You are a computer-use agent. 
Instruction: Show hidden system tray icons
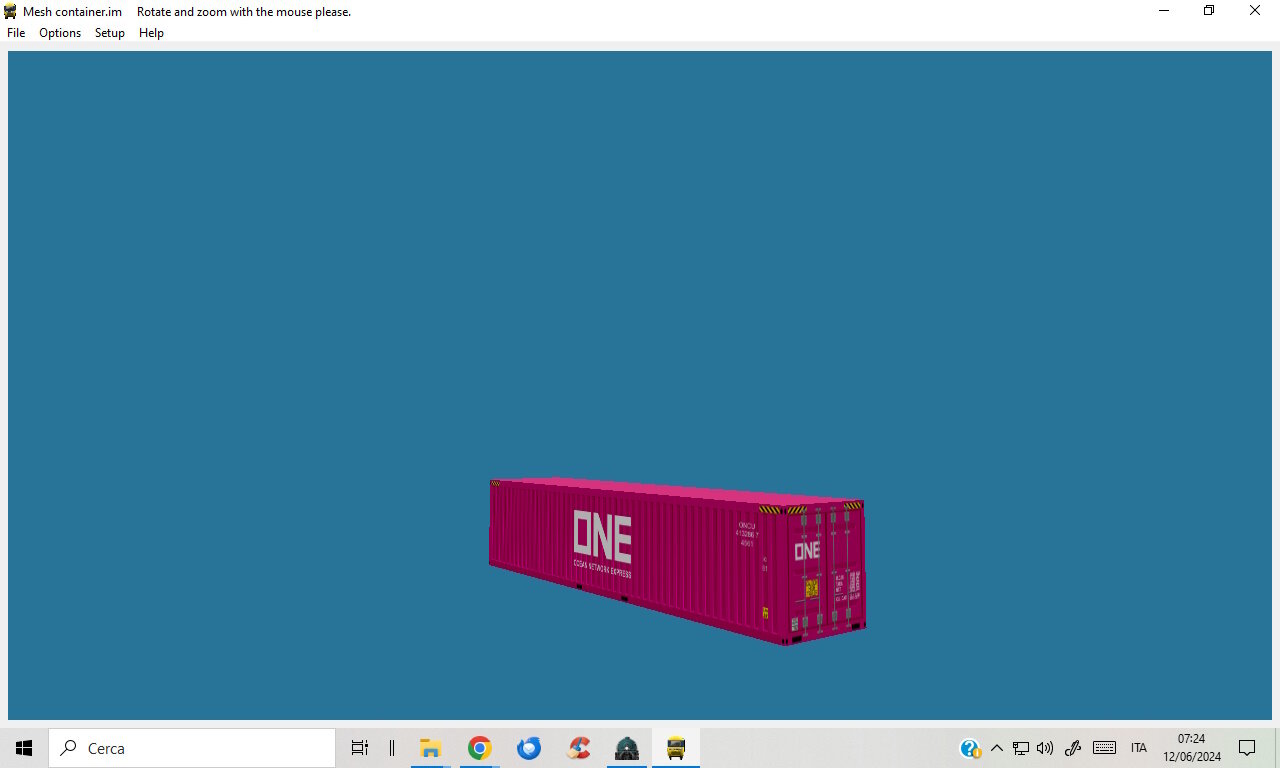(997, 748)
